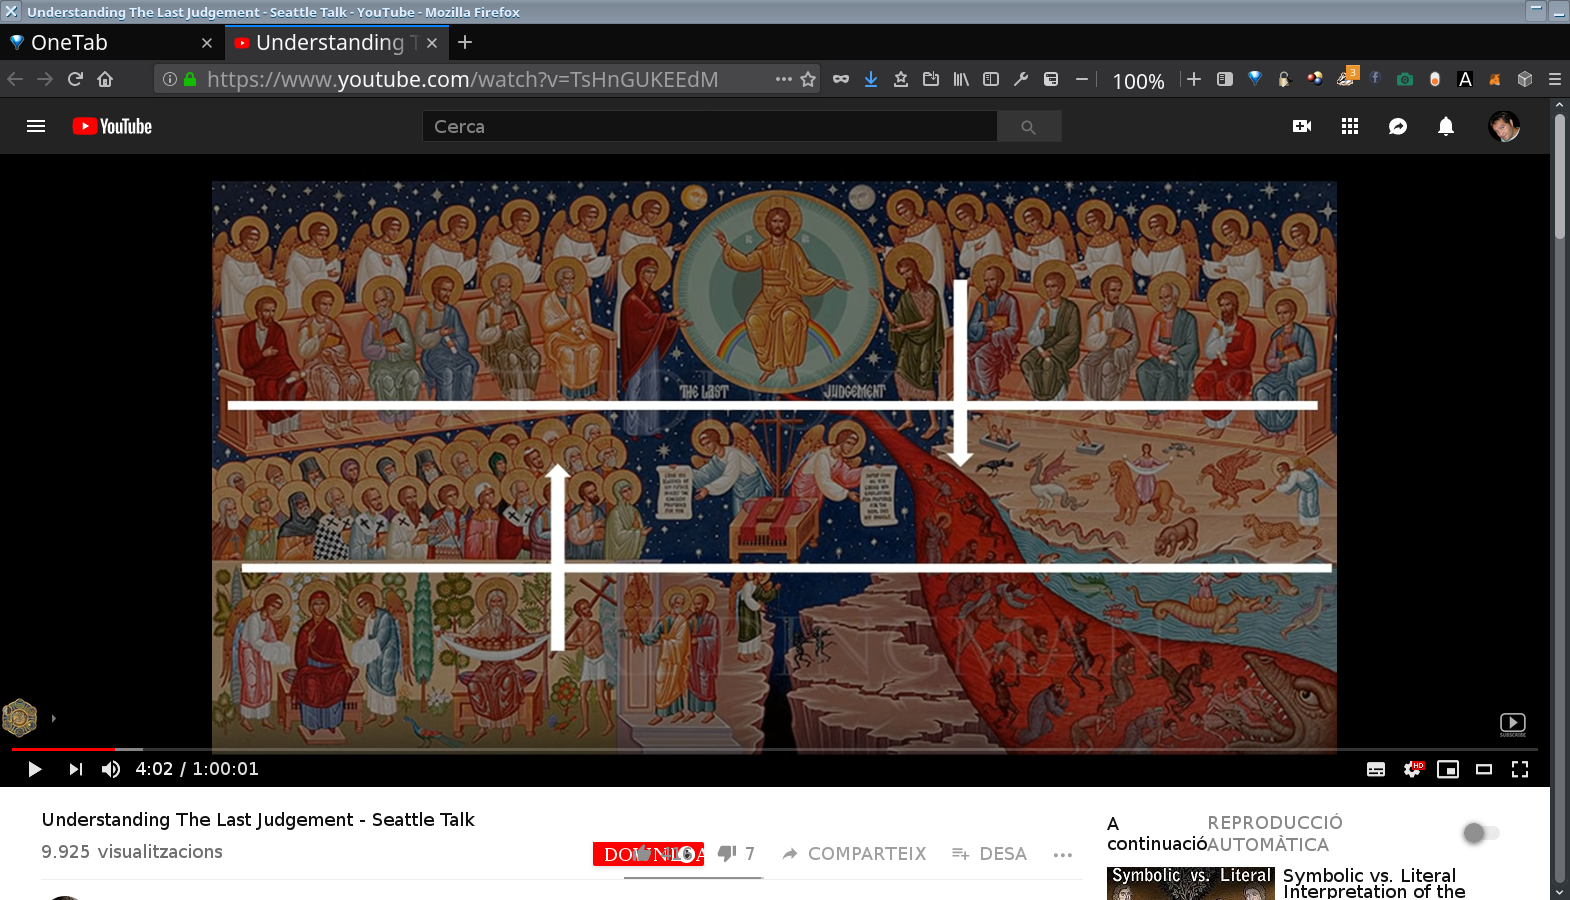Toggle Firefox sidebar
The width and height of the screenshot is (1570, 900).
pos(991,79)
